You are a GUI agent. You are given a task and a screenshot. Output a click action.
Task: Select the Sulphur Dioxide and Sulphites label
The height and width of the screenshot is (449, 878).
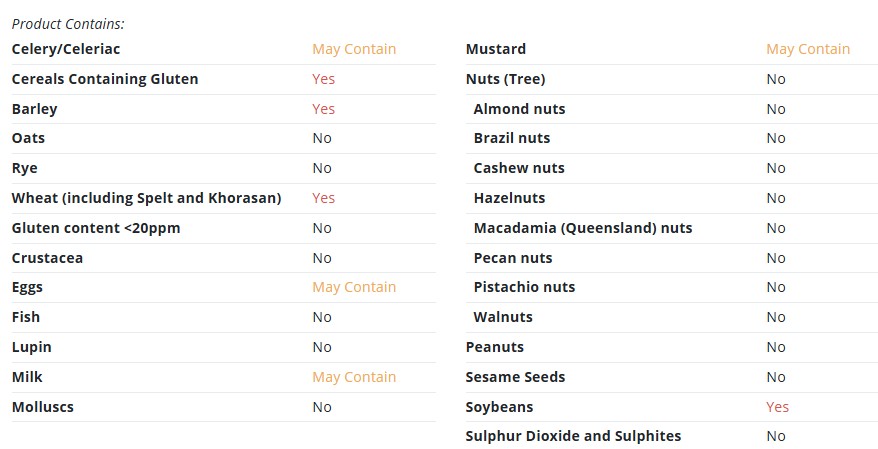(x=573, y=436)
